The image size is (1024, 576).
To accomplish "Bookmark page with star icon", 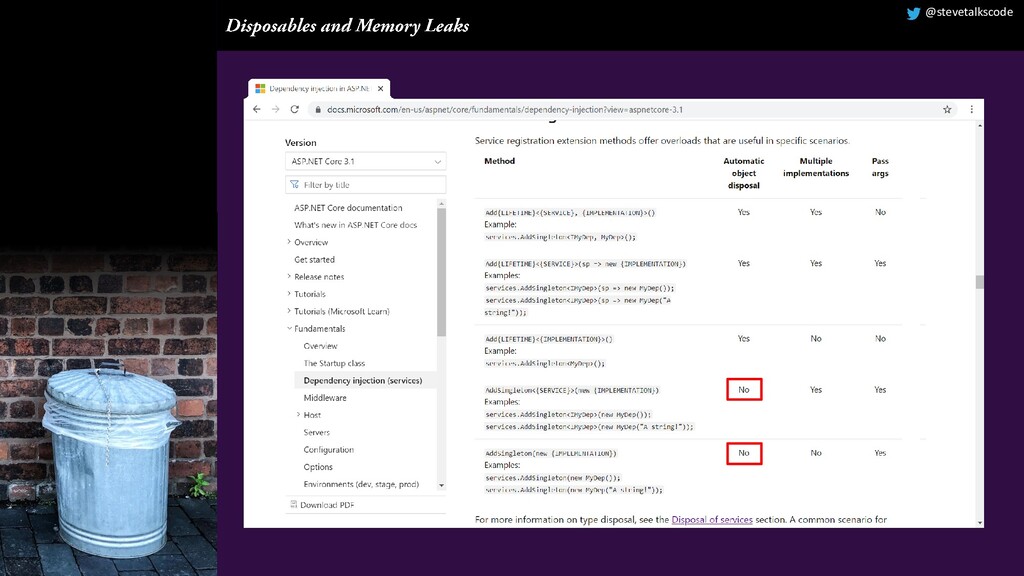I will 947,110.
